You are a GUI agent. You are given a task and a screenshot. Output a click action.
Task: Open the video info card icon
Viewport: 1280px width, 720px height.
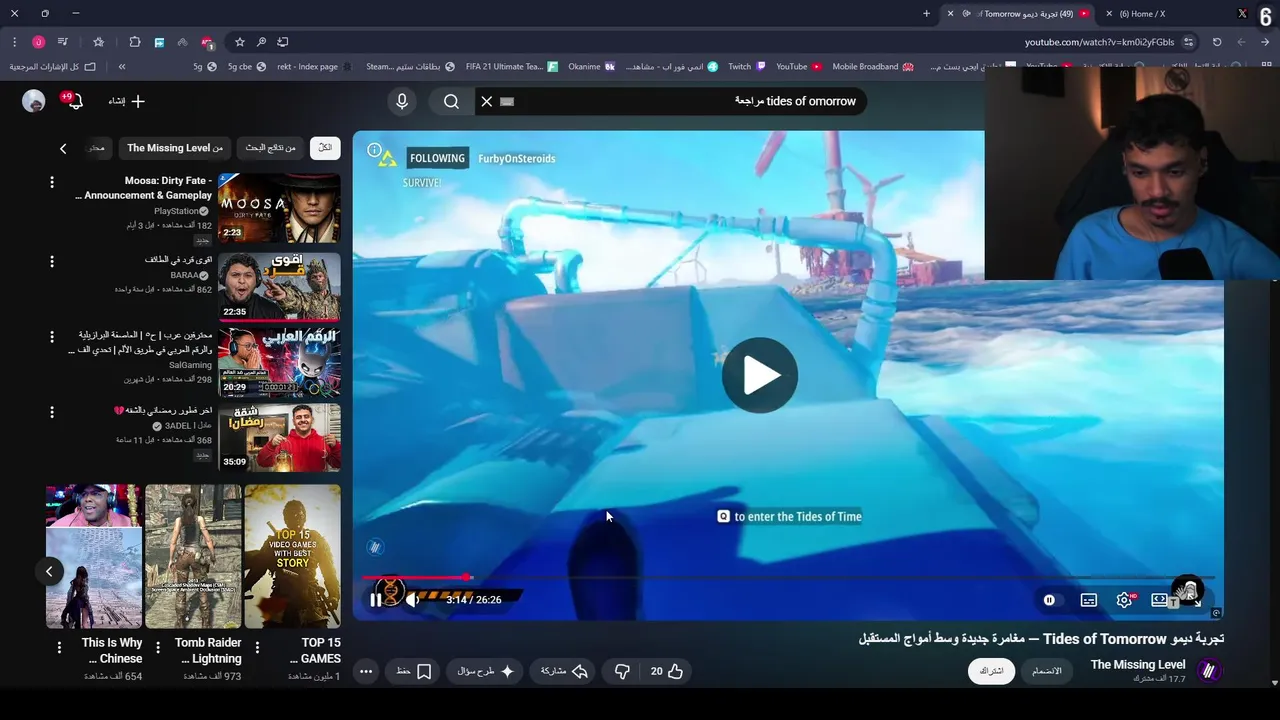(374, 150)
